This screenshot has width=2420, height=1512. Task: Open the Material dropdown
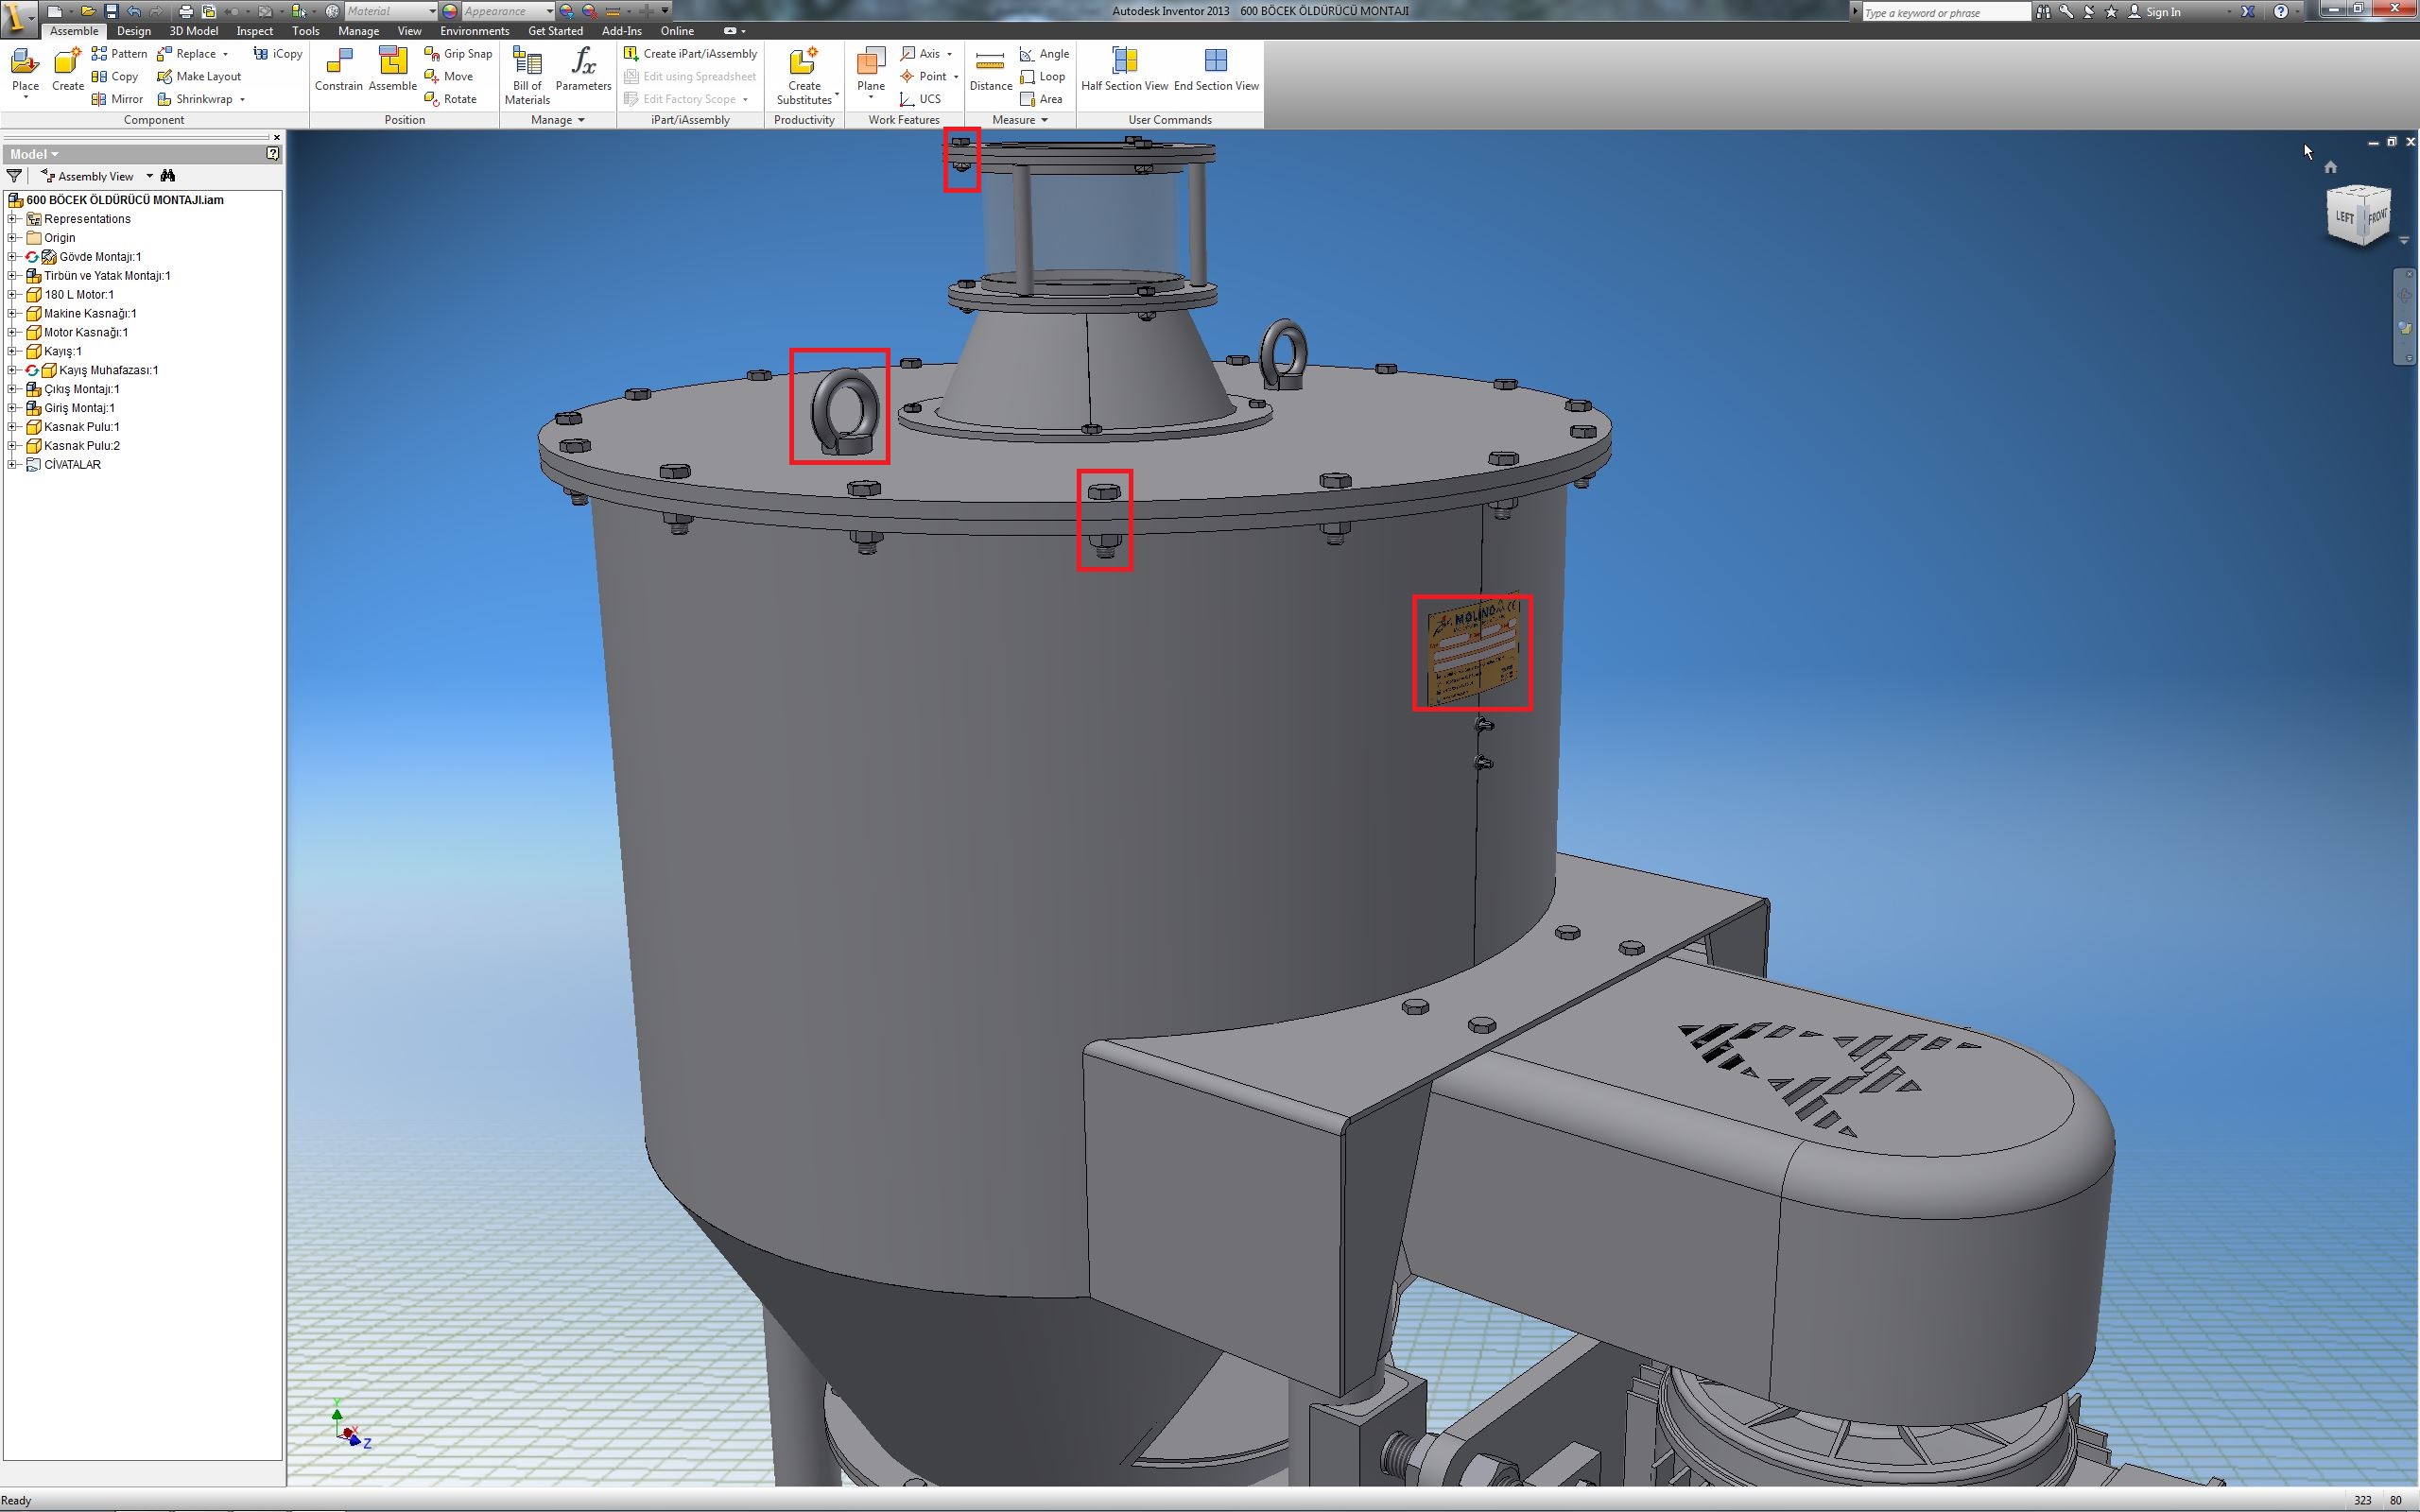point(432,11)
